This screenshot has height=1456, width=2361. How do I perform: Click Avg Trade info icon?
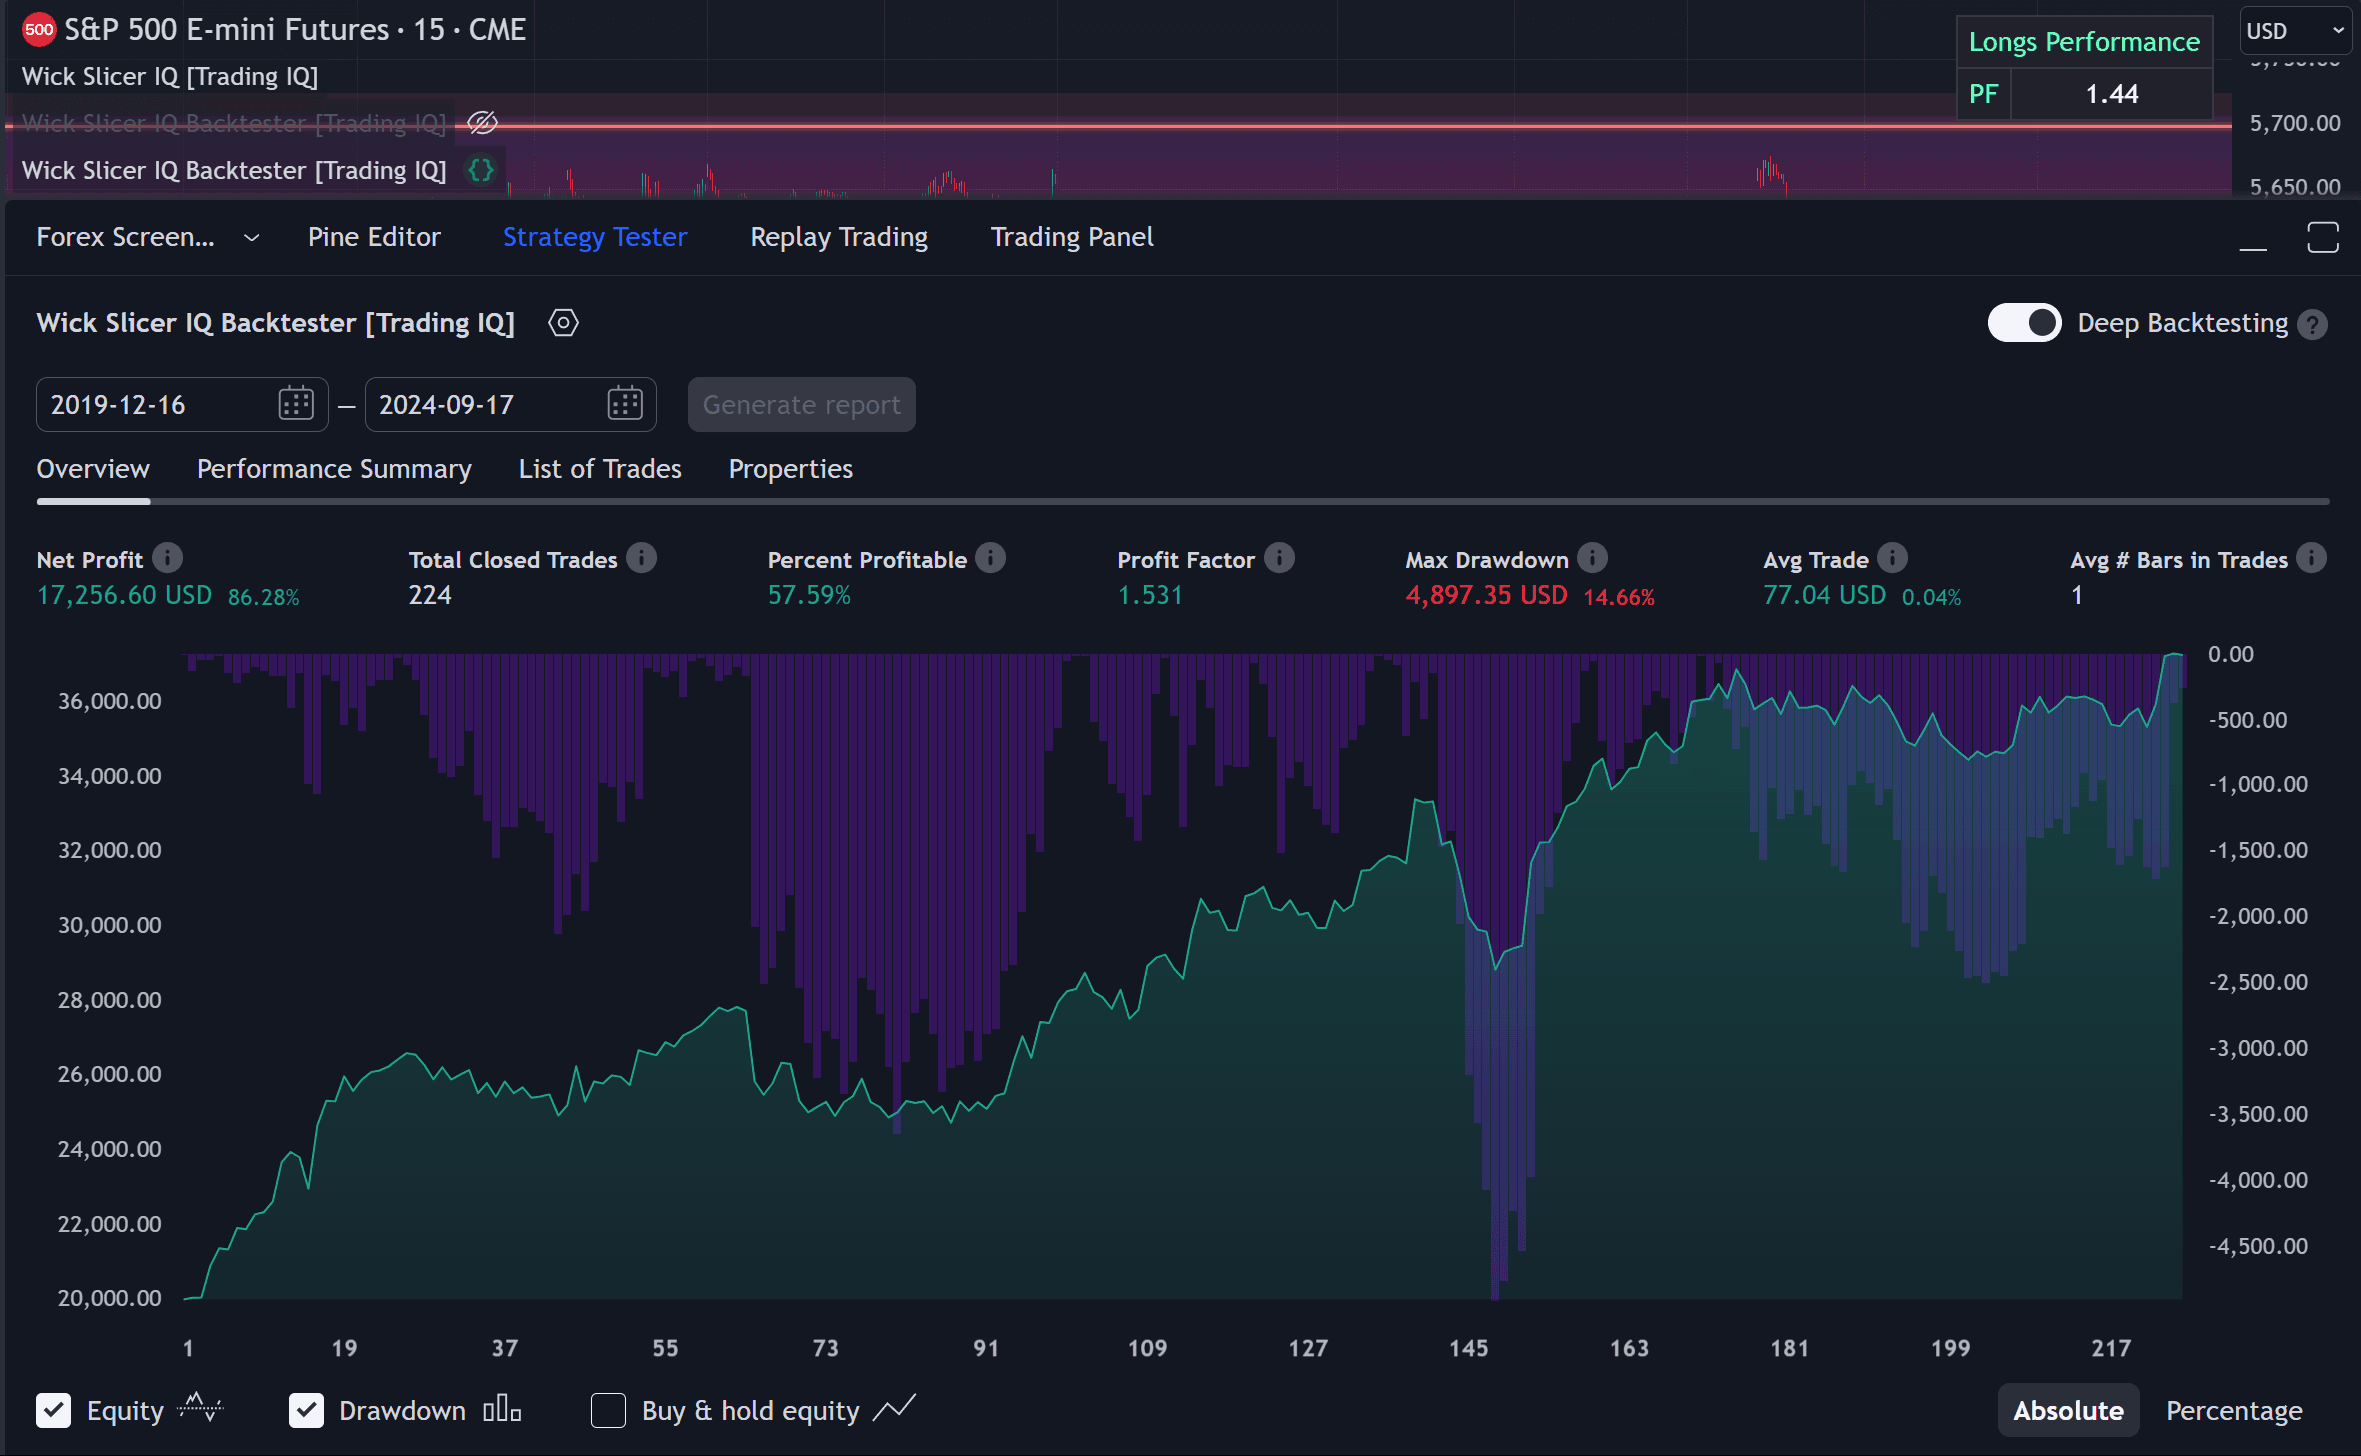(1892, 558)
